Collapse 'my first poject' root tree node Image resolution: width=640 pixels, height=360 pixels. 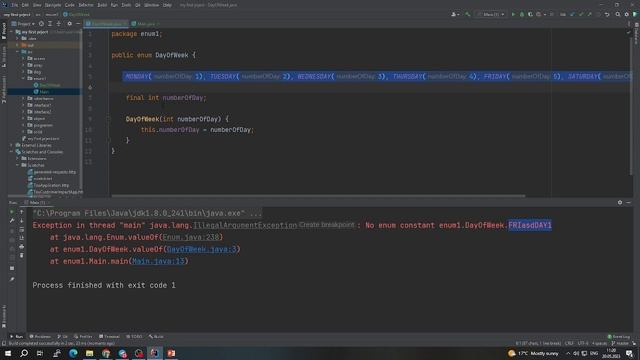[11, 32]
